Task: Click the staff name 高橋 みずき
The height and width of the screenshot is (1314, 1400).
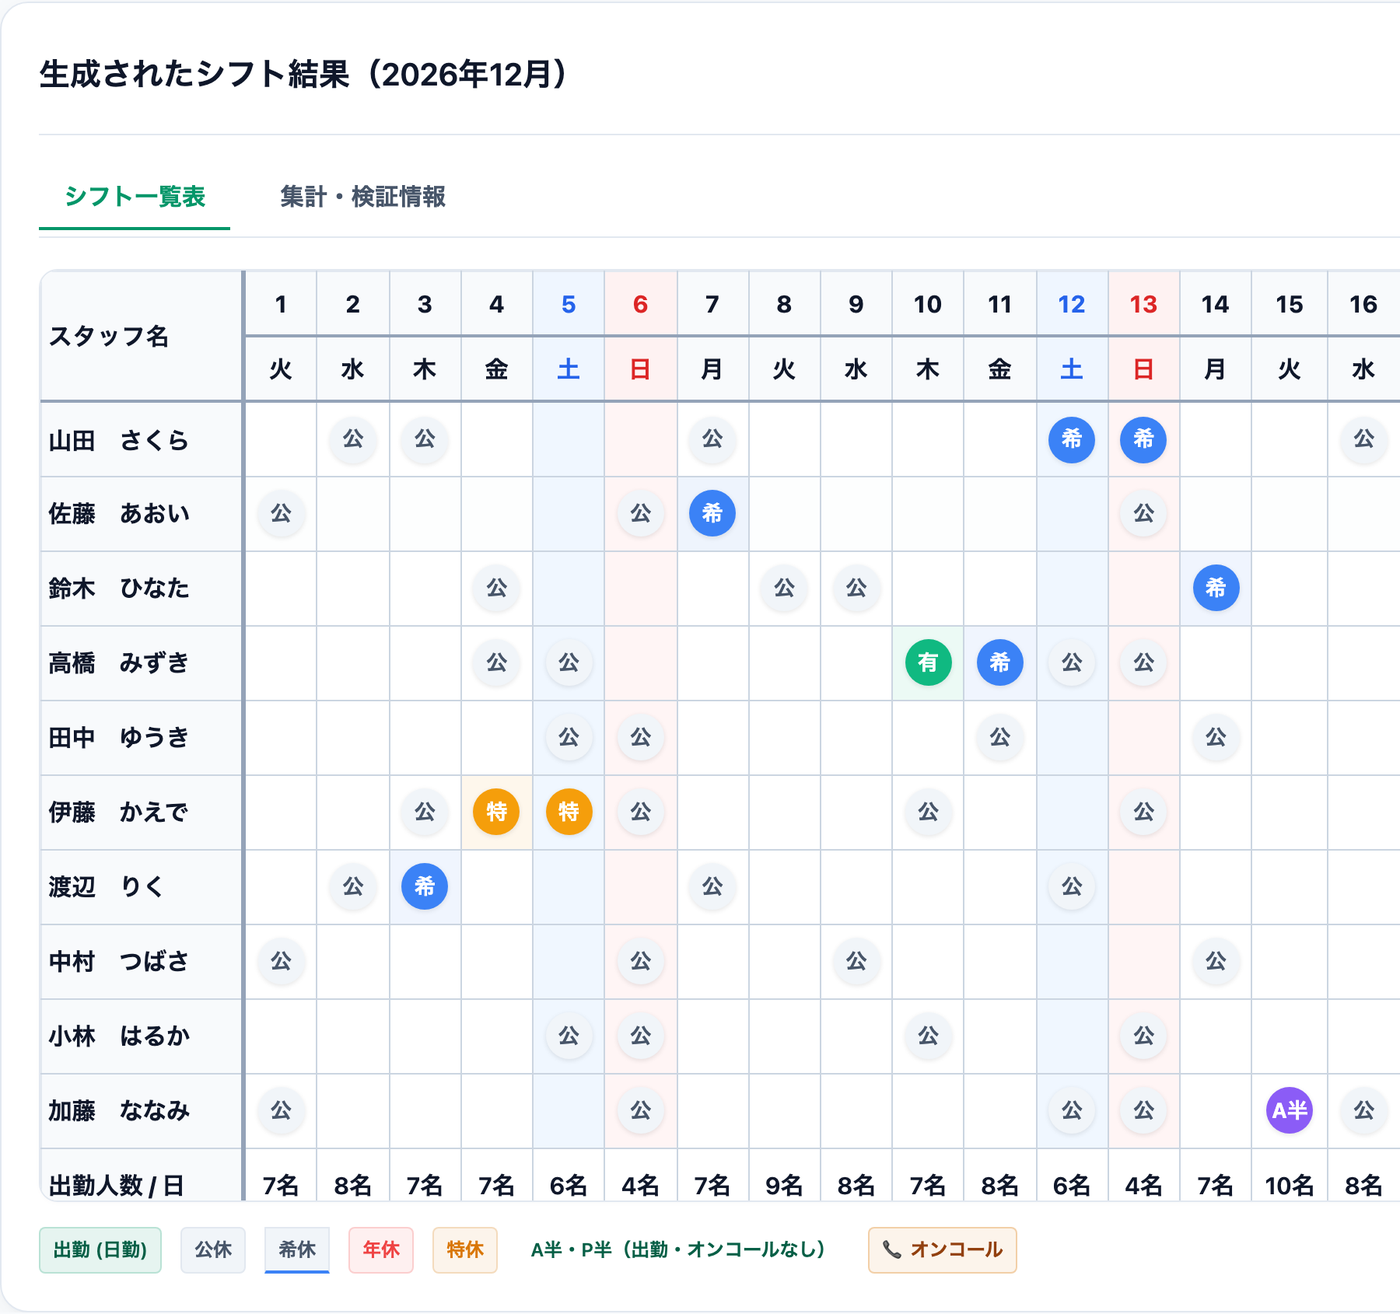Action: [119, 663]
